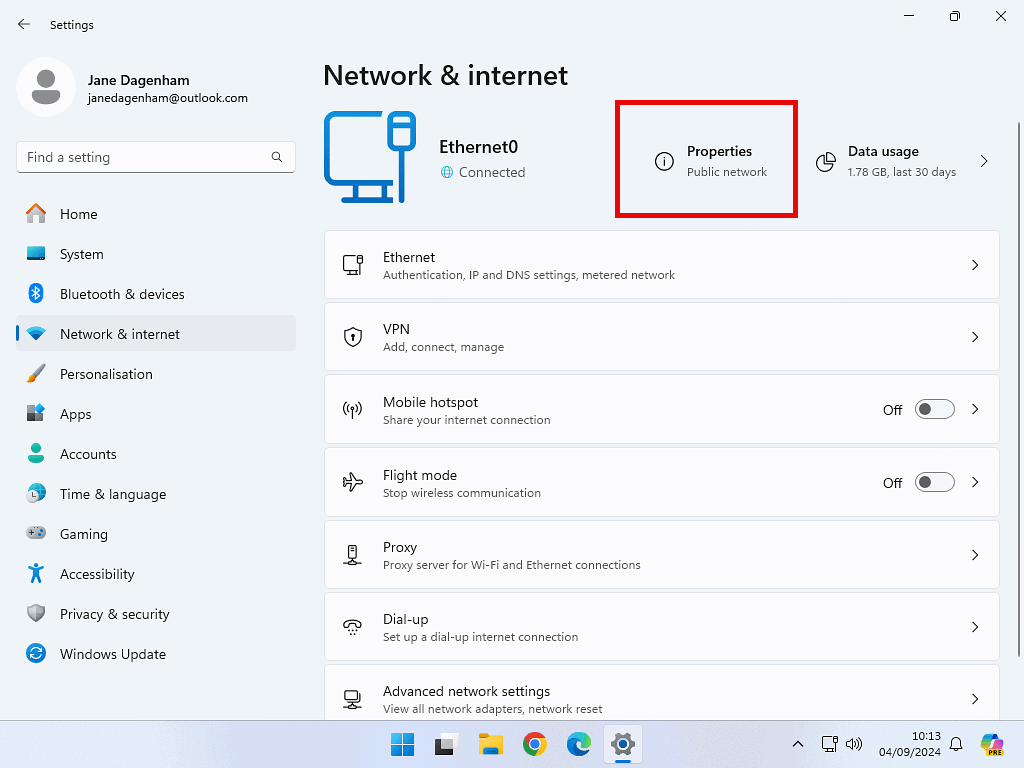The width and height of the screenshot is (1024, 768).
Task: Click the Data usage pie chart icon
Action: point(826,162)
